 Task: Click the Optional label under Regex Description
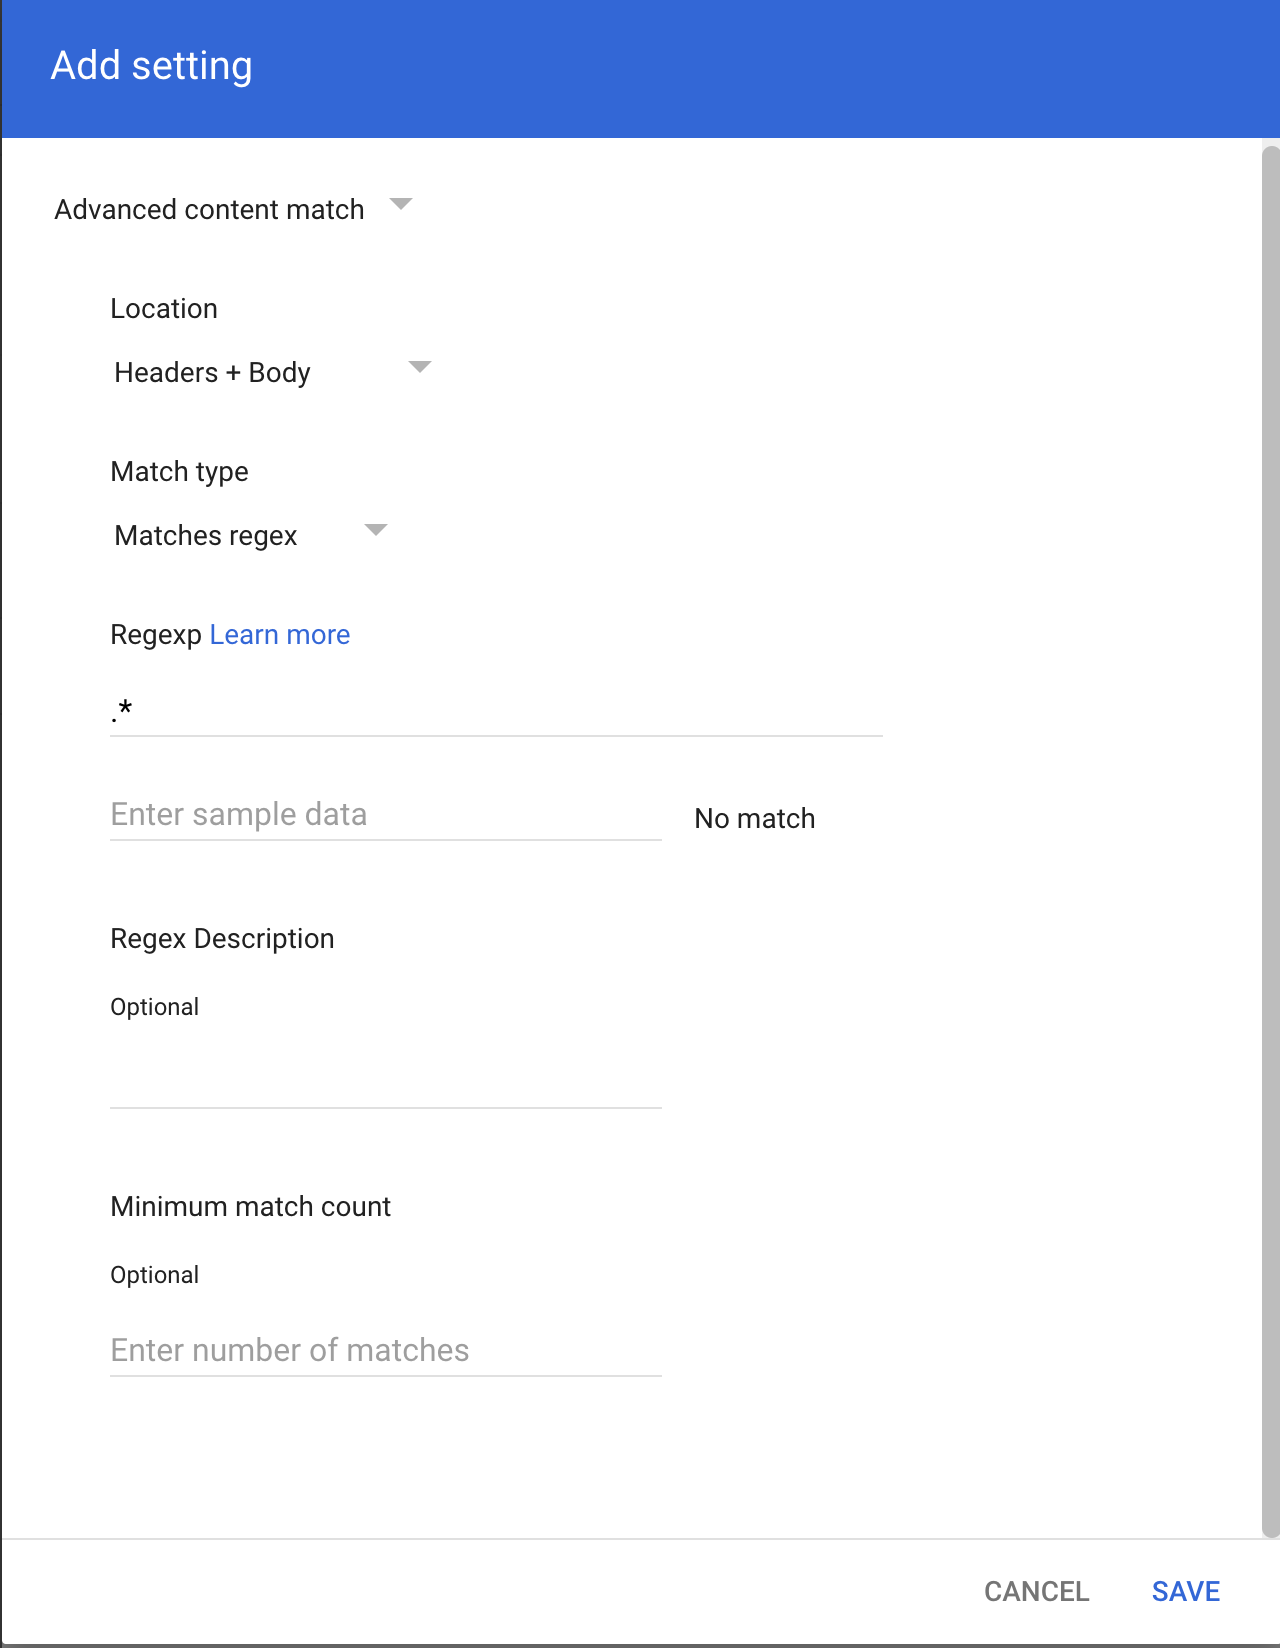tap(155, 1006)
